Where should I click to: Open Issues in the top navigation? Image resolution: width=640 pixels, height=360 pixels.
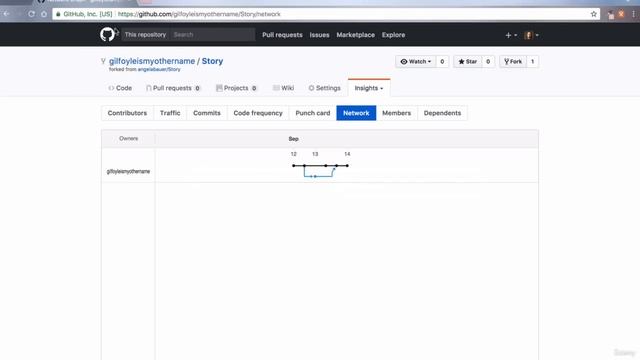click(319, 35)
